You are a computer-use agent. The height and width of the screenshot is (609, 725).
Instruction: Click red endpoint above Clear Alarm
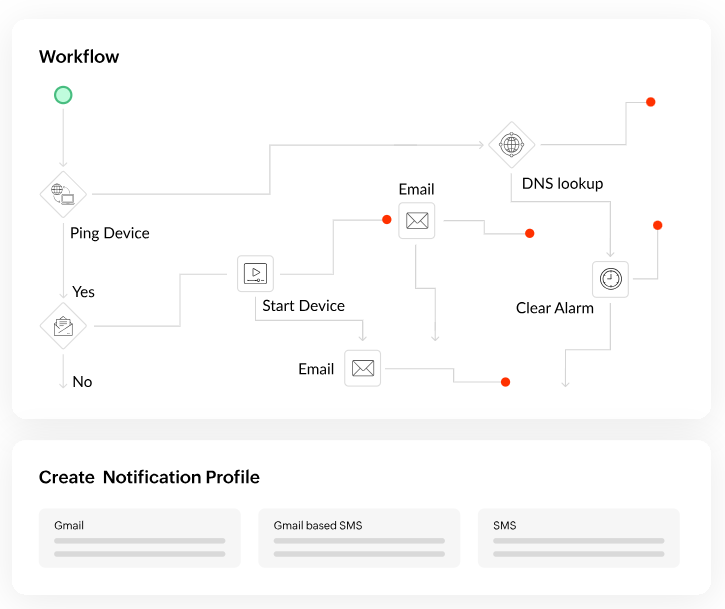[657, 225]
